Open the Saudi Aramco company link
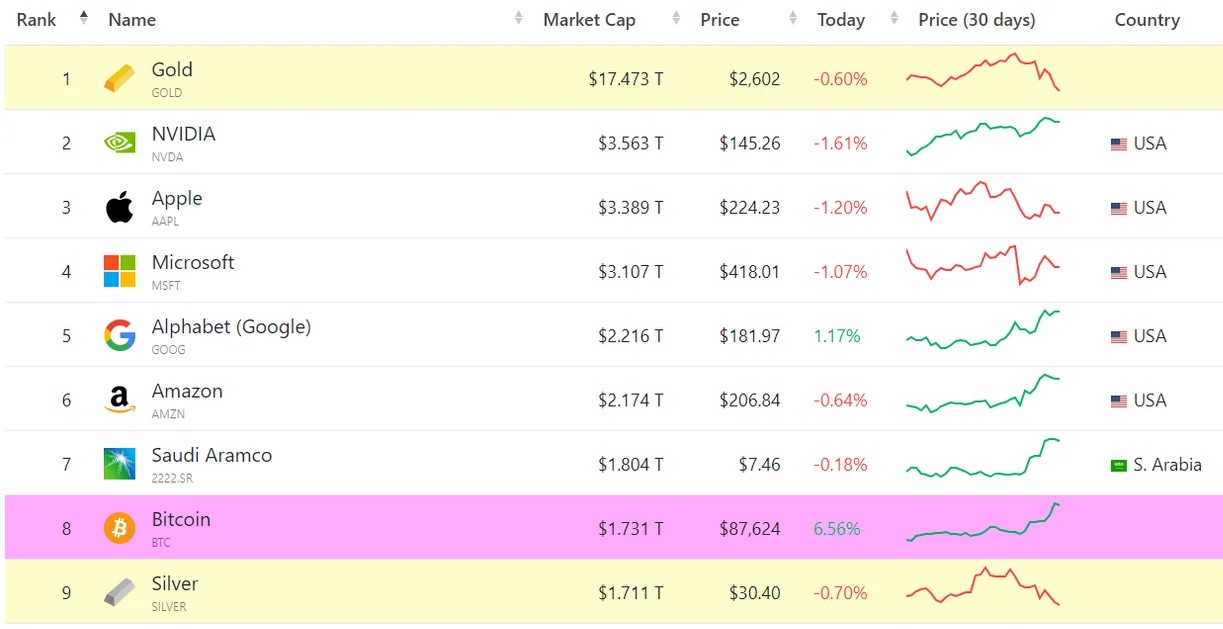The width and height of the screenshot is (1223, 629). [212, 455]
